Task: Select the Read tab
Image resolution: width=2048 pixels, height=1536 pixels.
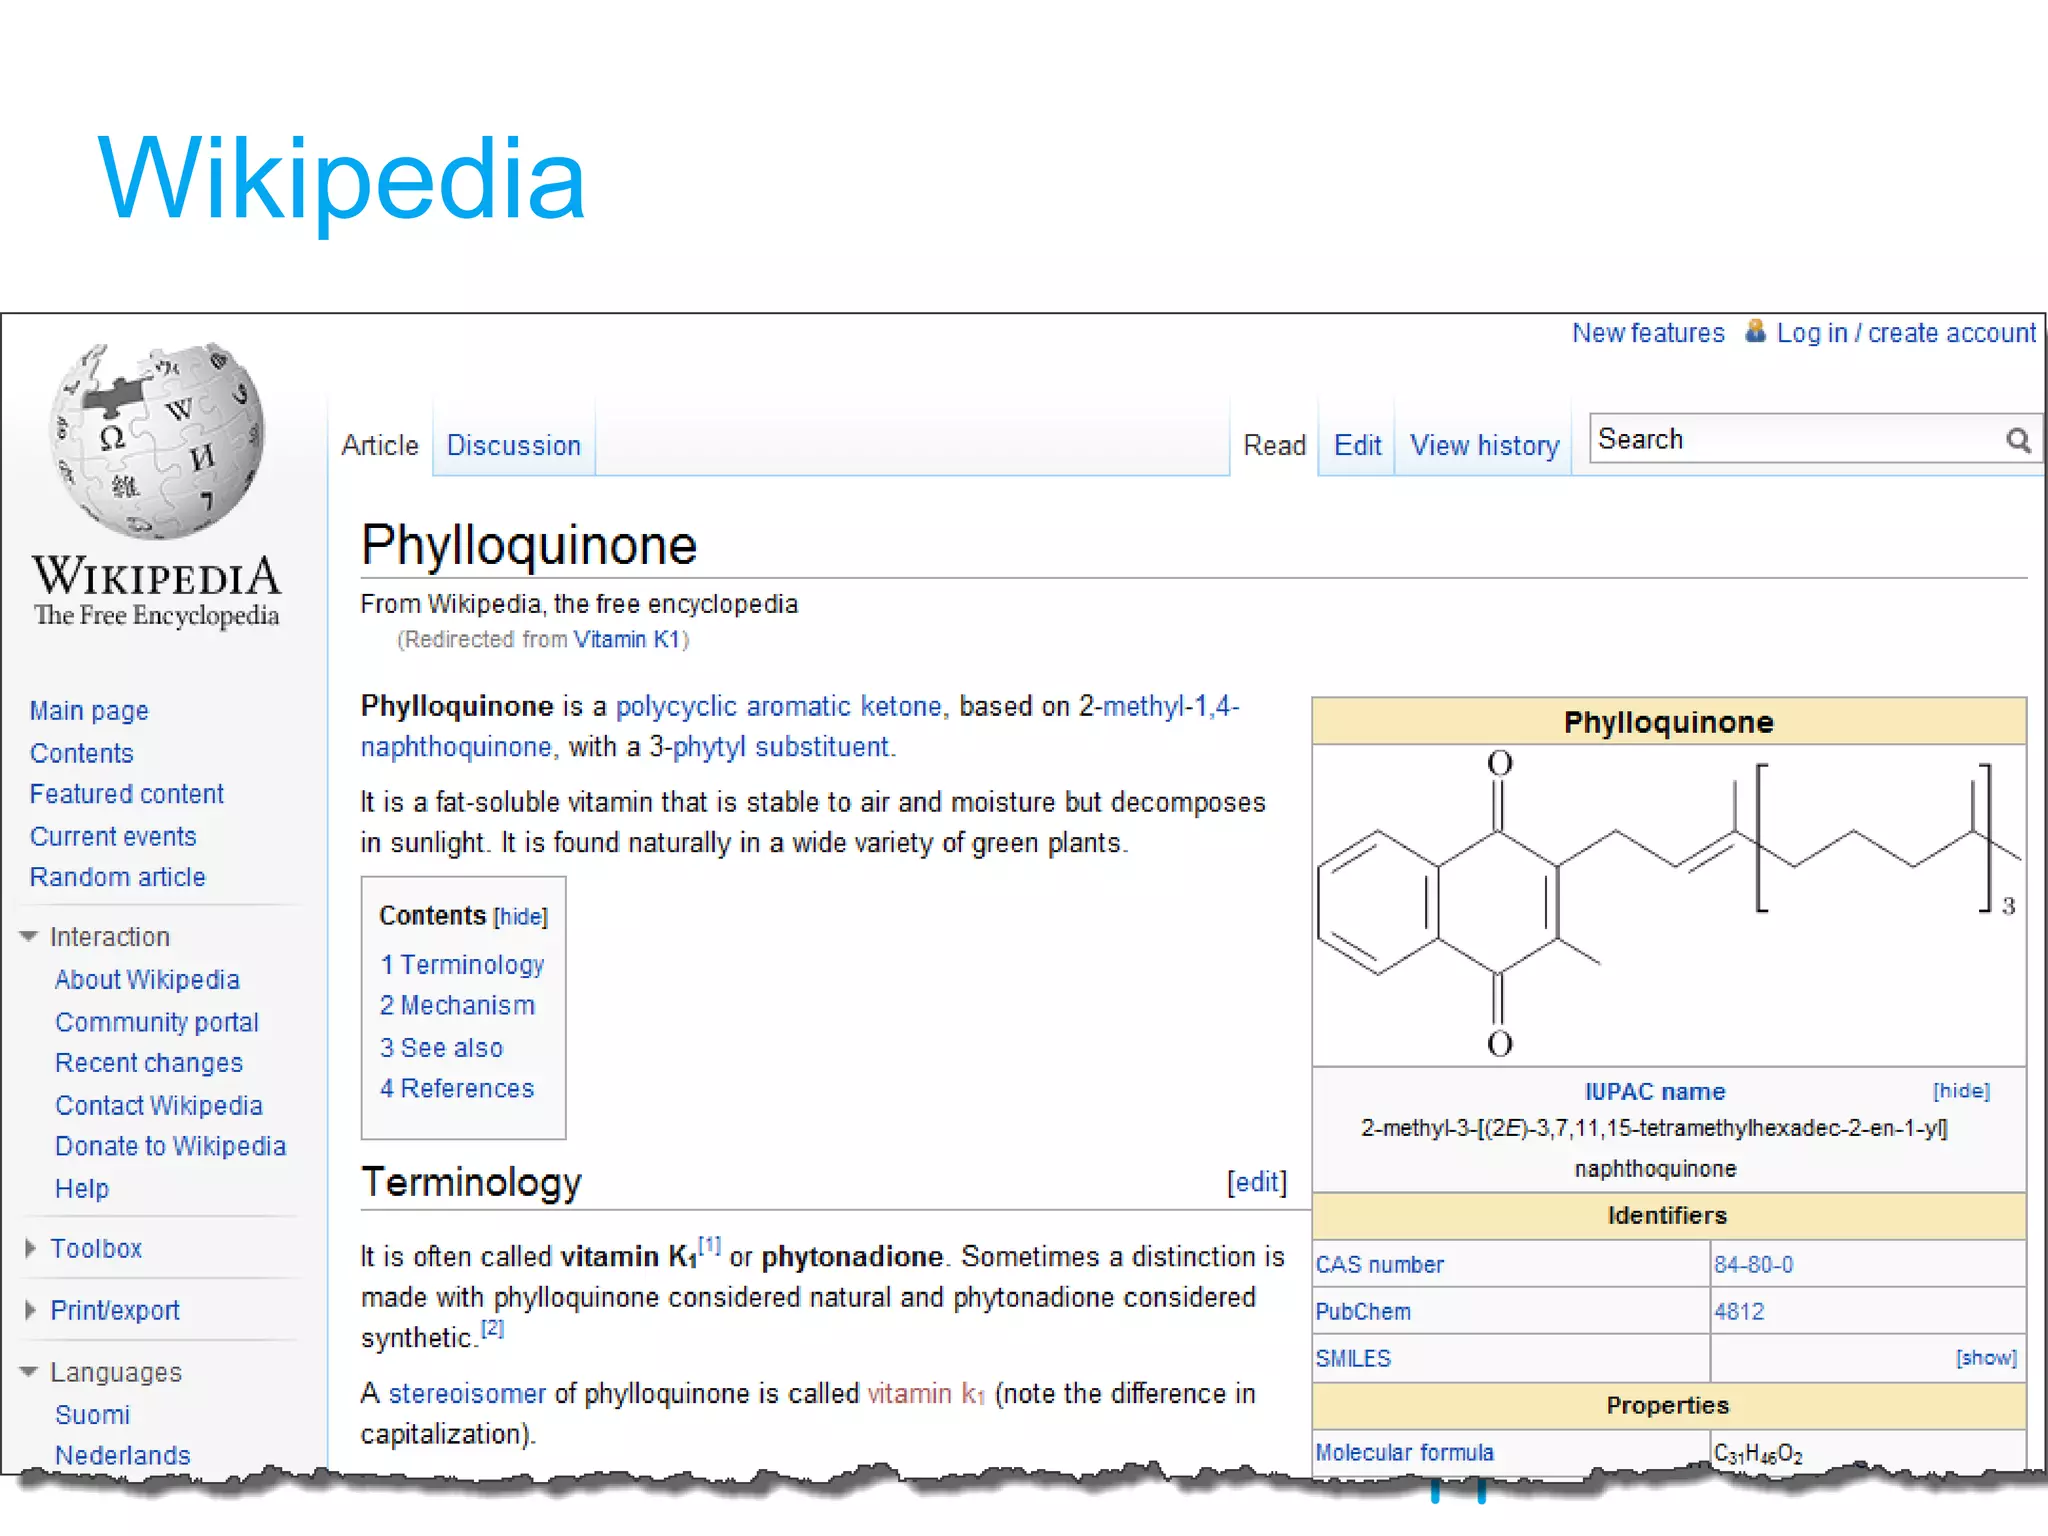Action: coord(1274,445)
